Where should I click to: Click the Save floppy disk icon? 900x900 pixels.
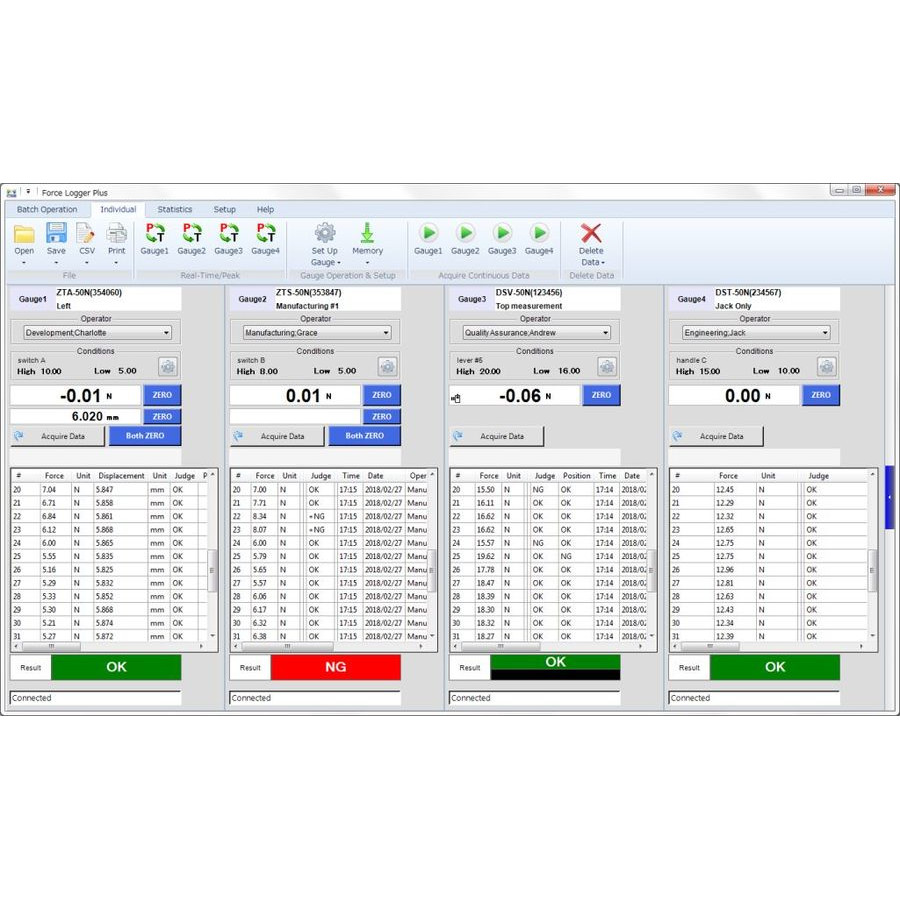click(x=56, y=235)
